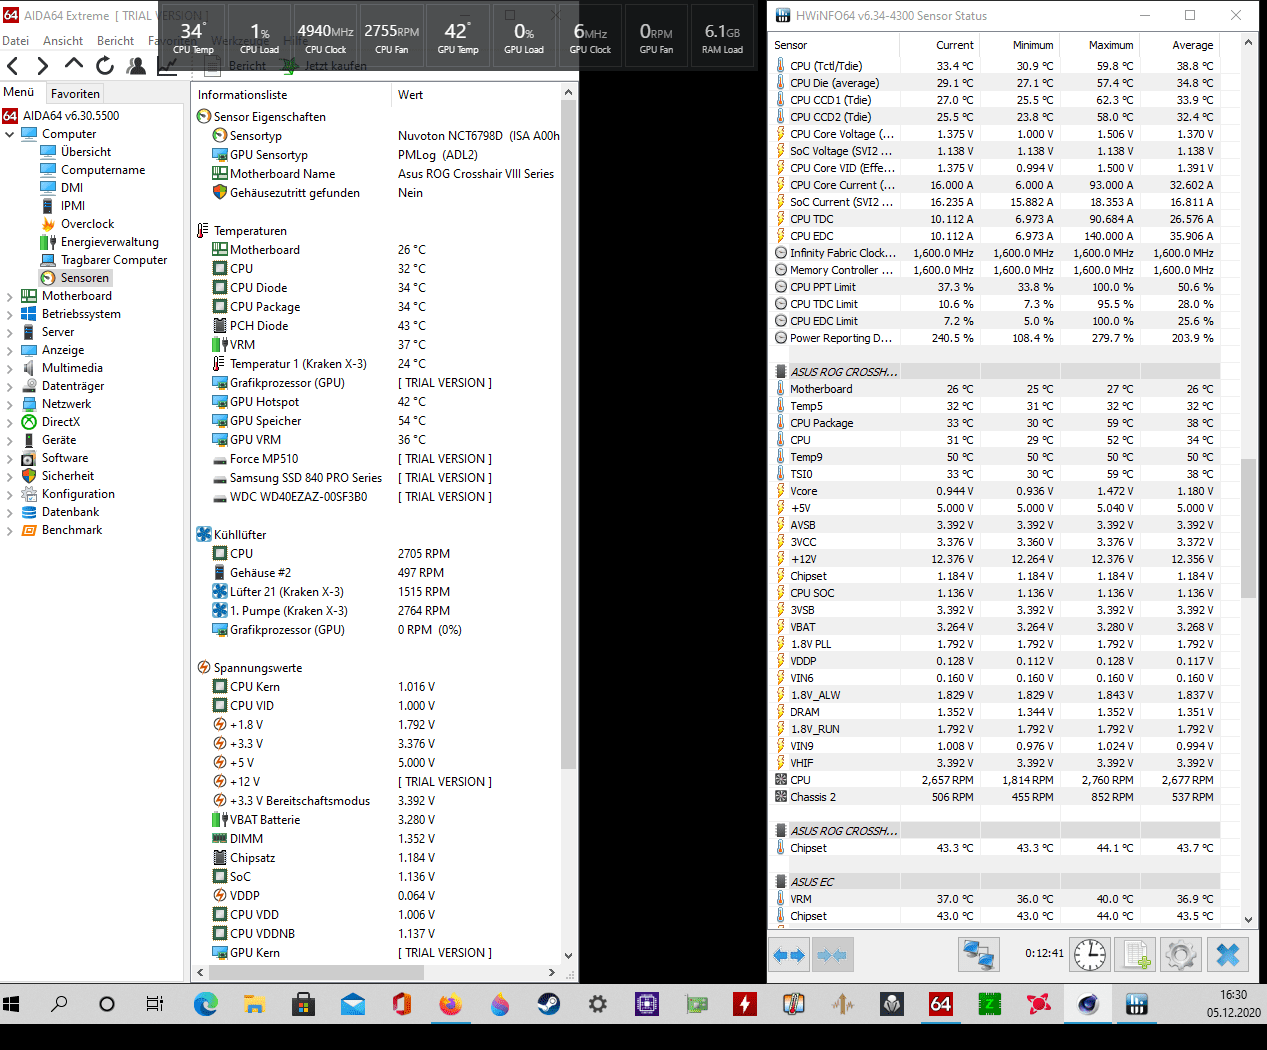This screenshot has width=1267, height=1050.
Task: Expand the Anzeige tree node
Action: click(x=10, y=350)
